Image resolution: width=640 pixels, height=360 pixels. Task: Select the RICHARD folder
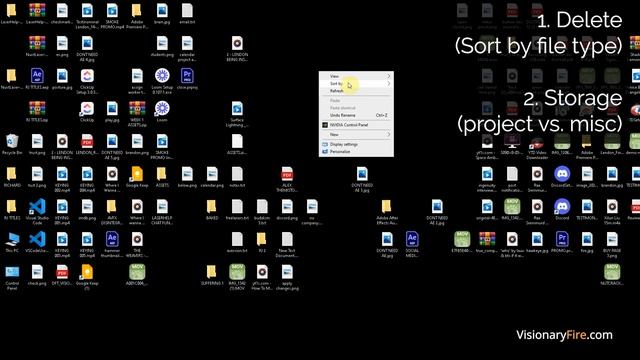(12, 178)
